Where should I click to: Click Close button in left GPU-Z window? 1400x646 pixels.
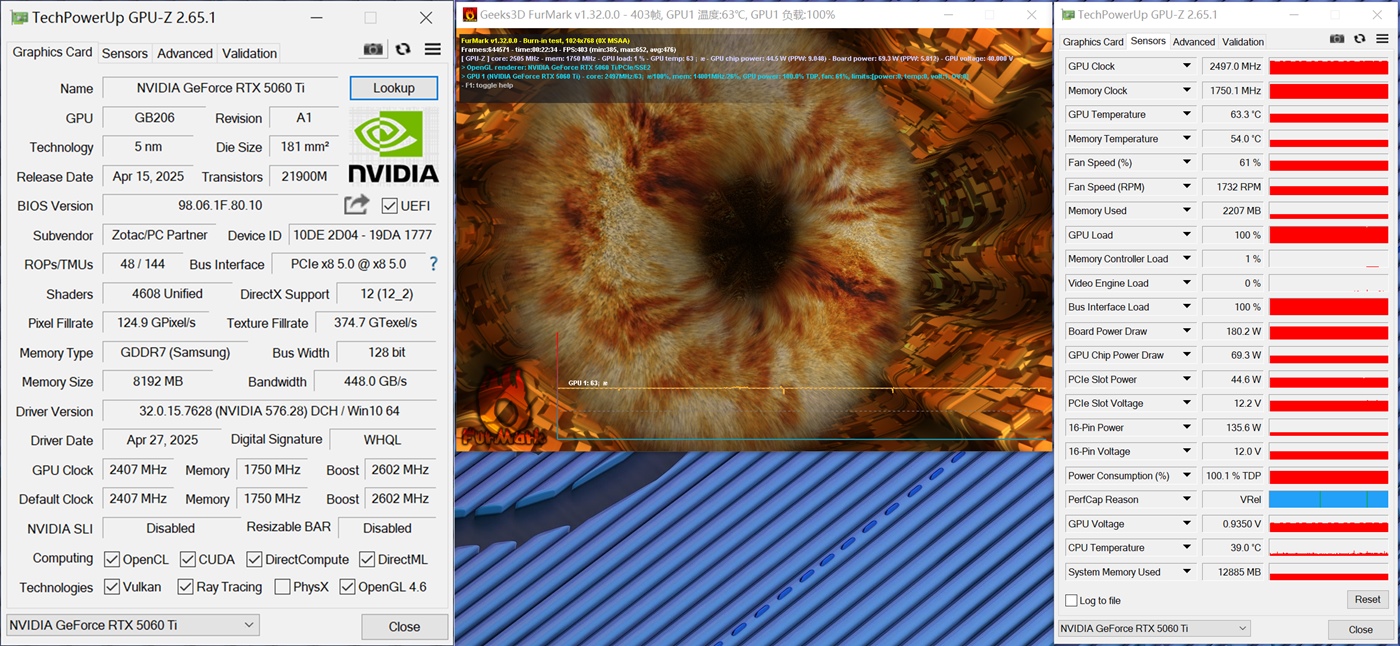pos(404,626)
